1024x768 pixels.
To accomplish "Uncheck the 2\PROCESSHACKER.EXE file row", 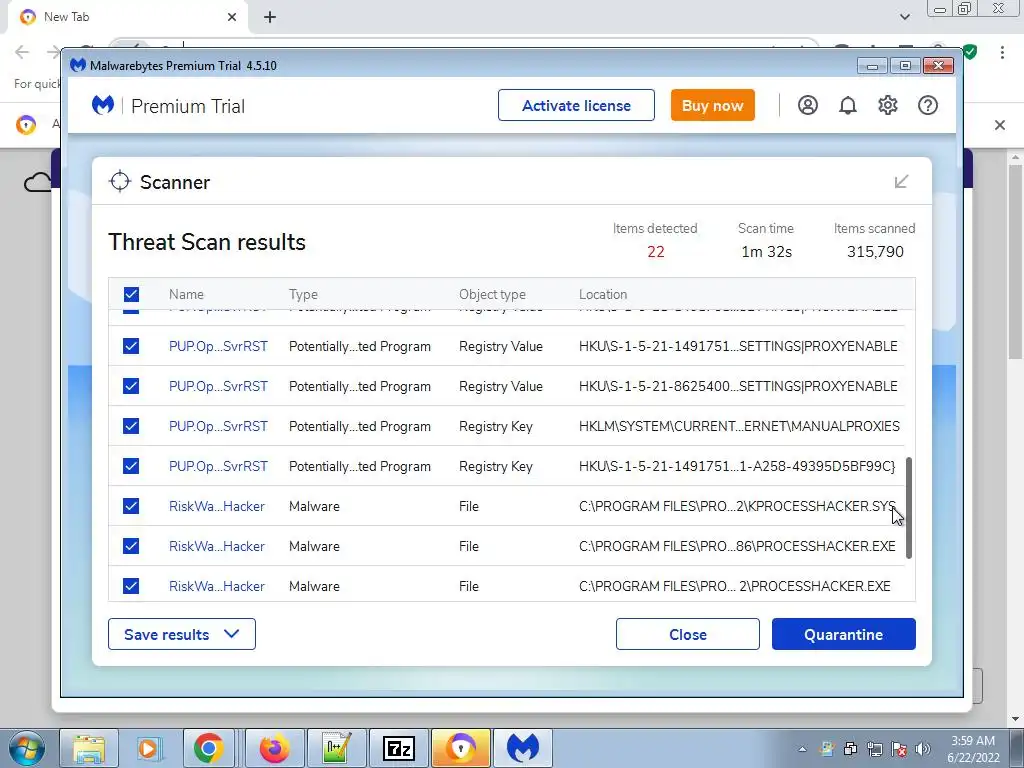I will click(131, 586).
